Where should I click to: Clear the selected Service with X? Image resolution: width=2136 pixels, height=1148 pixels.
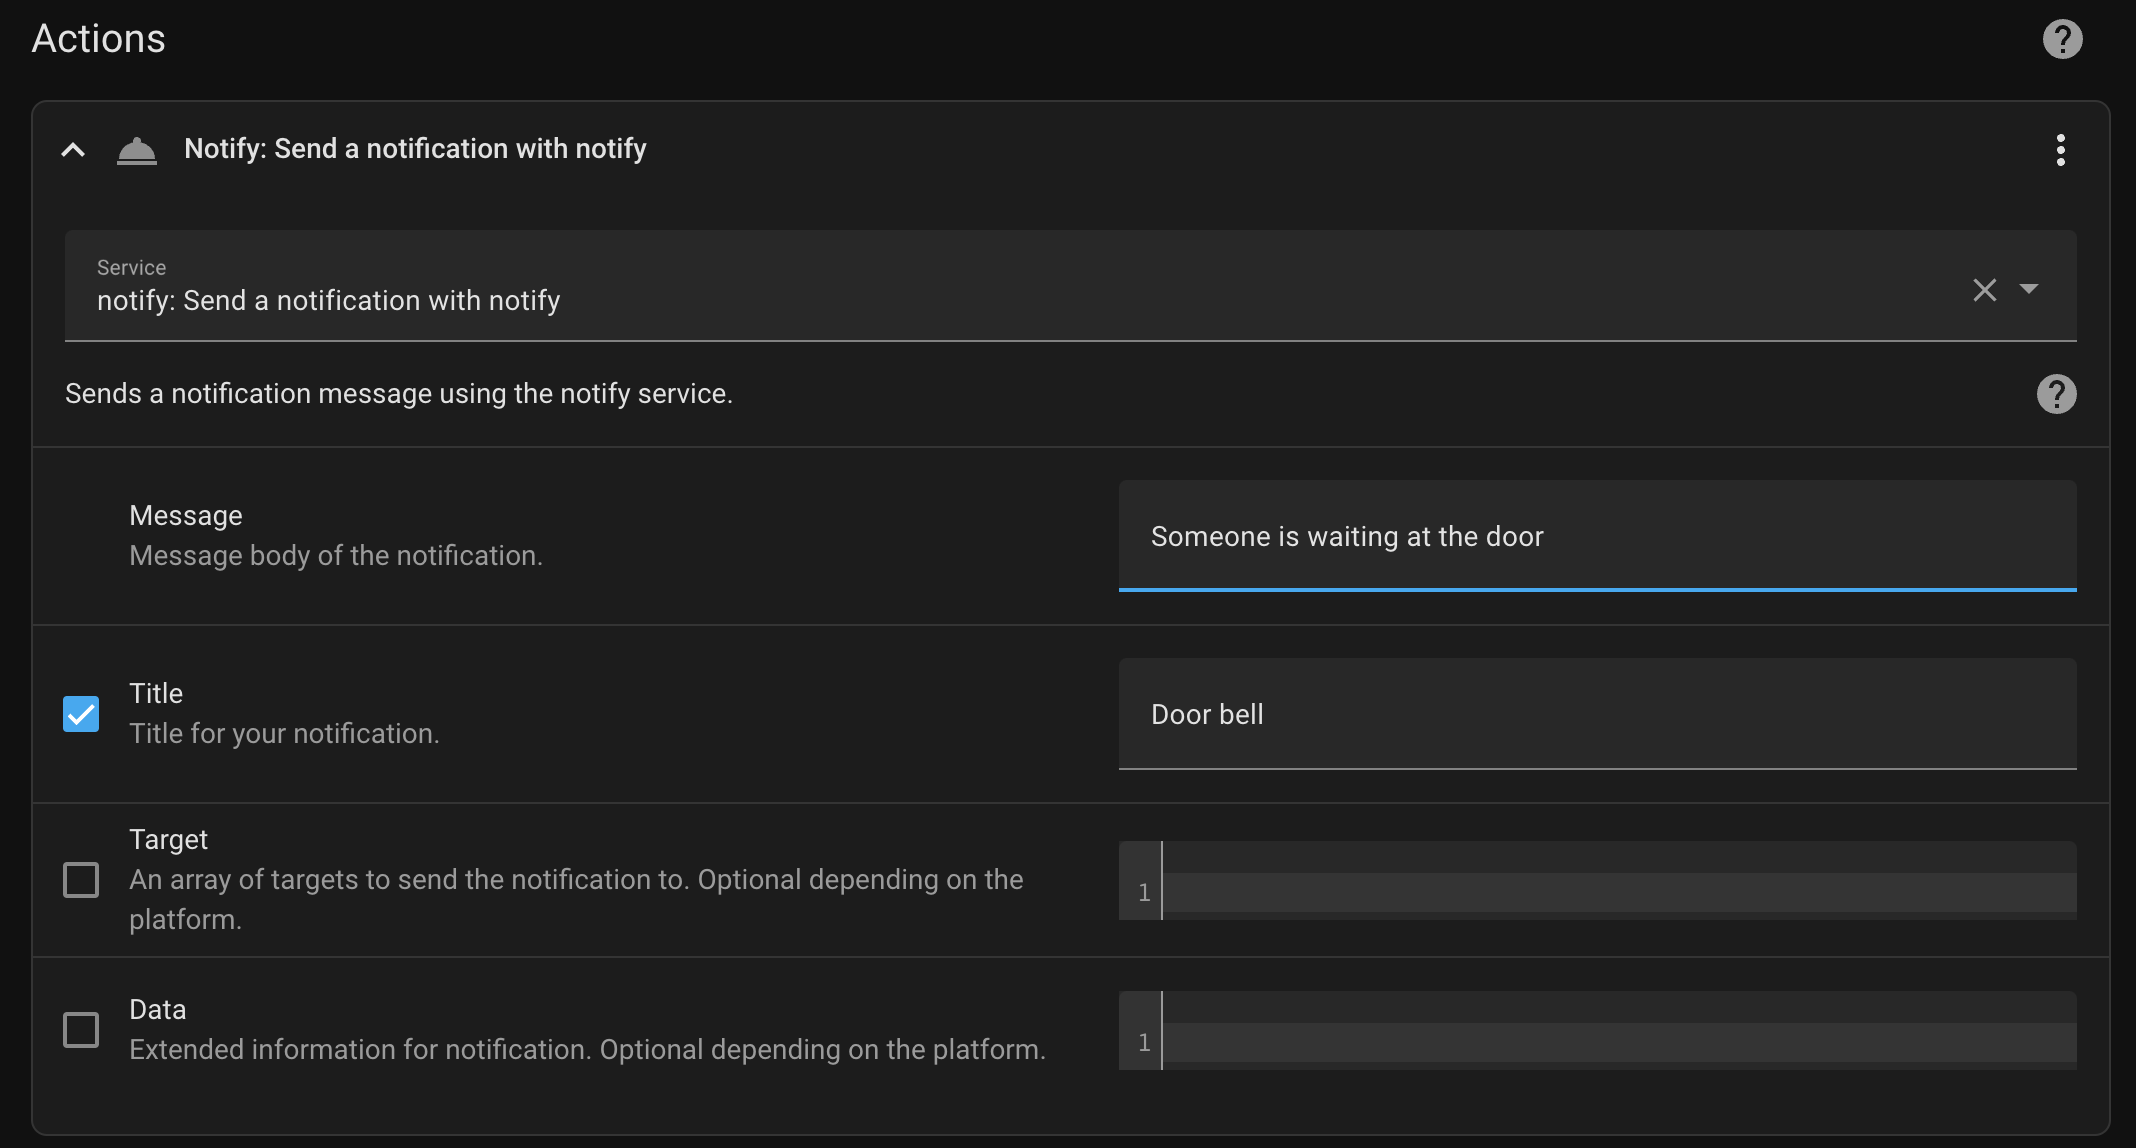pyautogui.click(x=1984, y=290)
